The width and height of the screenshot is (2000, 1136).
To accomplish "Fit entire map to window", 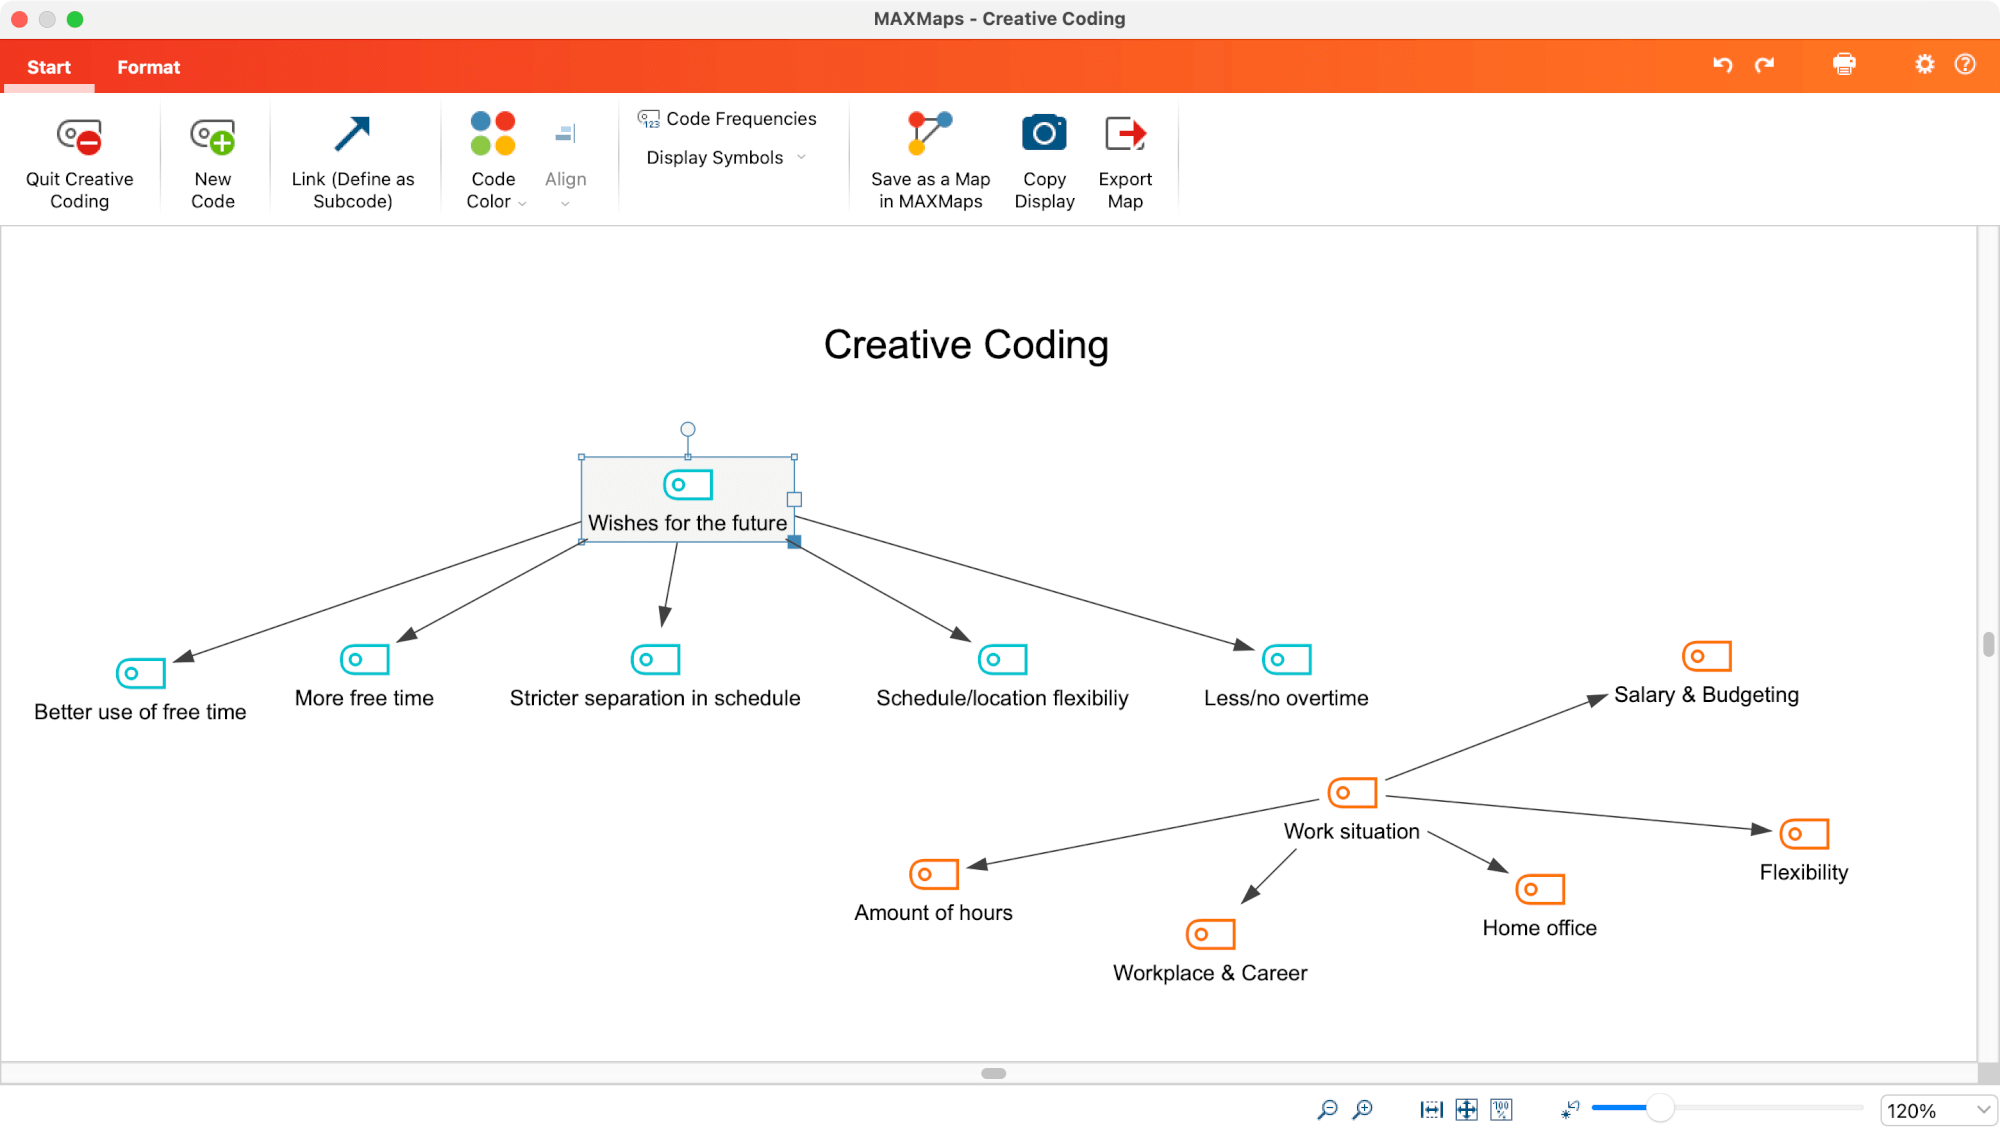I will (x=1467, y=1109).
